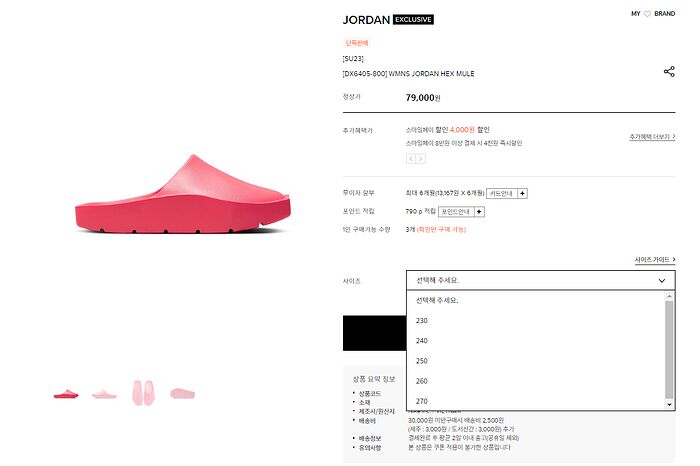Click the share icon beside the product name
The width and height of the screenshot is (700, 466).
click(669, 71)
